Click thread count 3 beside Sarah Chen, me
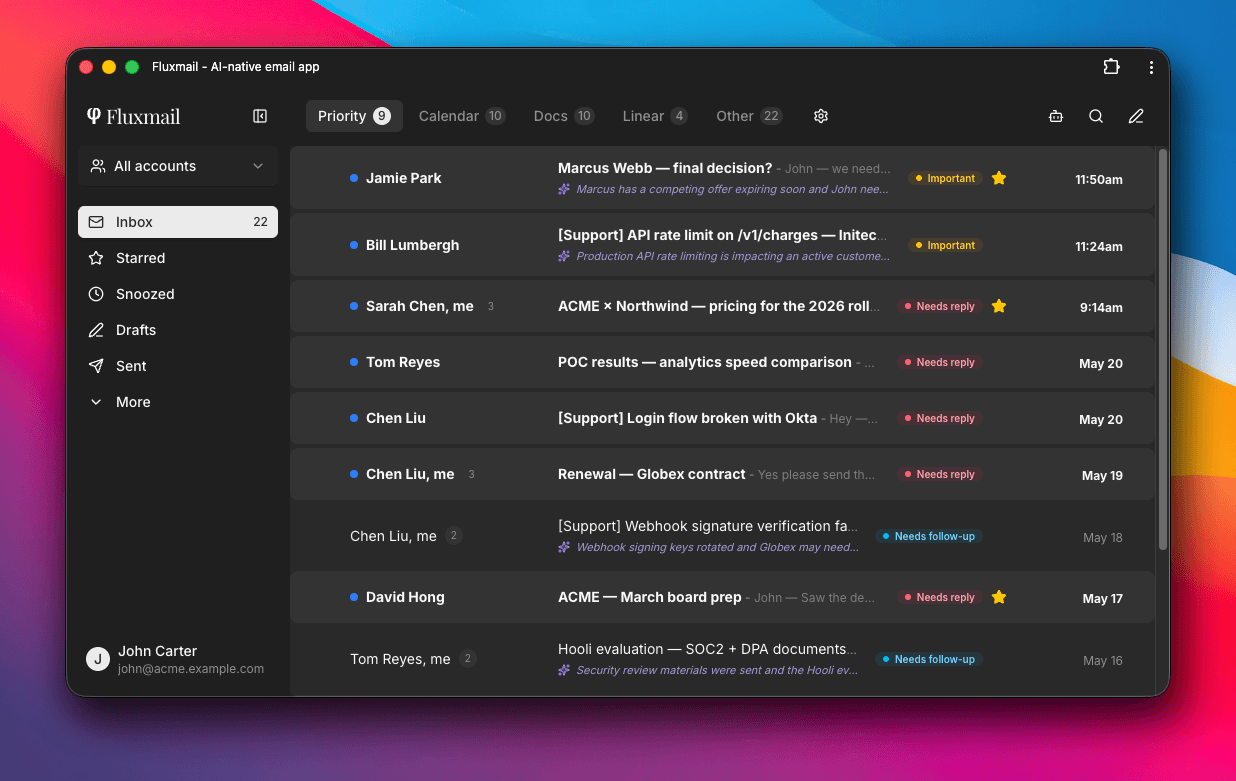 (x=491, y=306)
